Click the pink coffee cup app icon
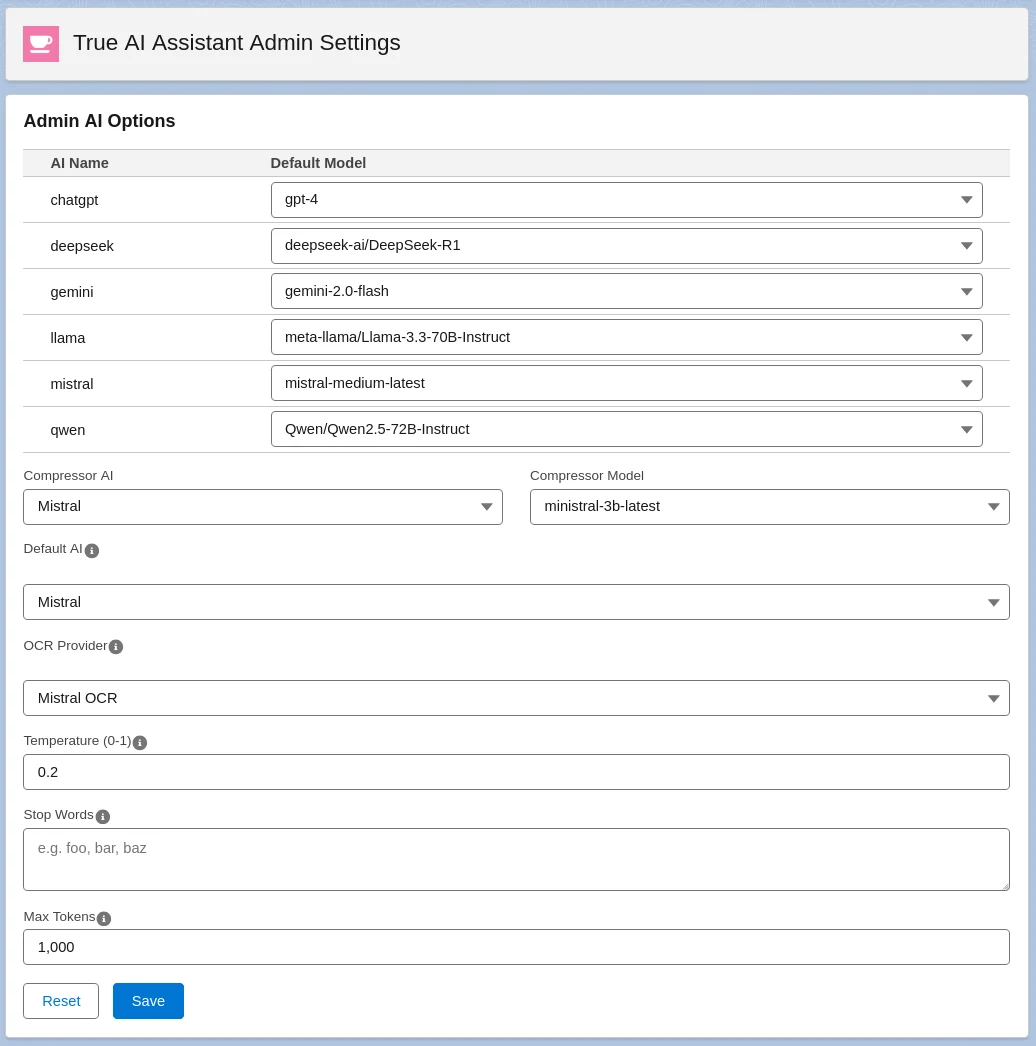The height and width of the screenshot is (1046, 1036). [41, 43]
